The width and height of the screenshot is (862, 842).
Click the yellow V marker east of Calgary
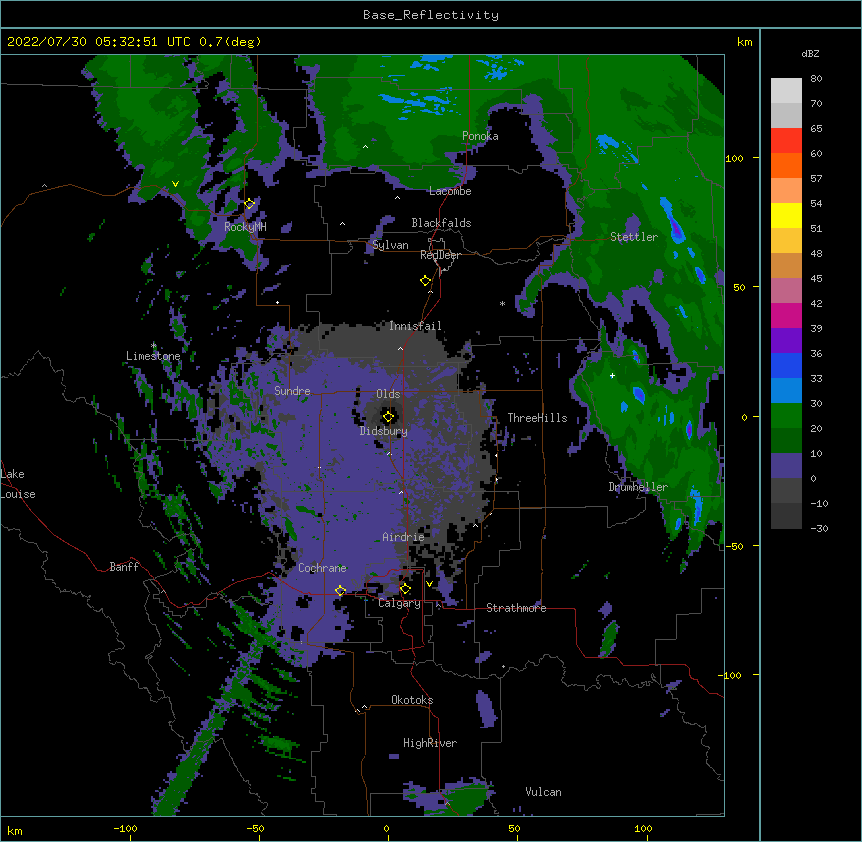[x=429, y=584]
